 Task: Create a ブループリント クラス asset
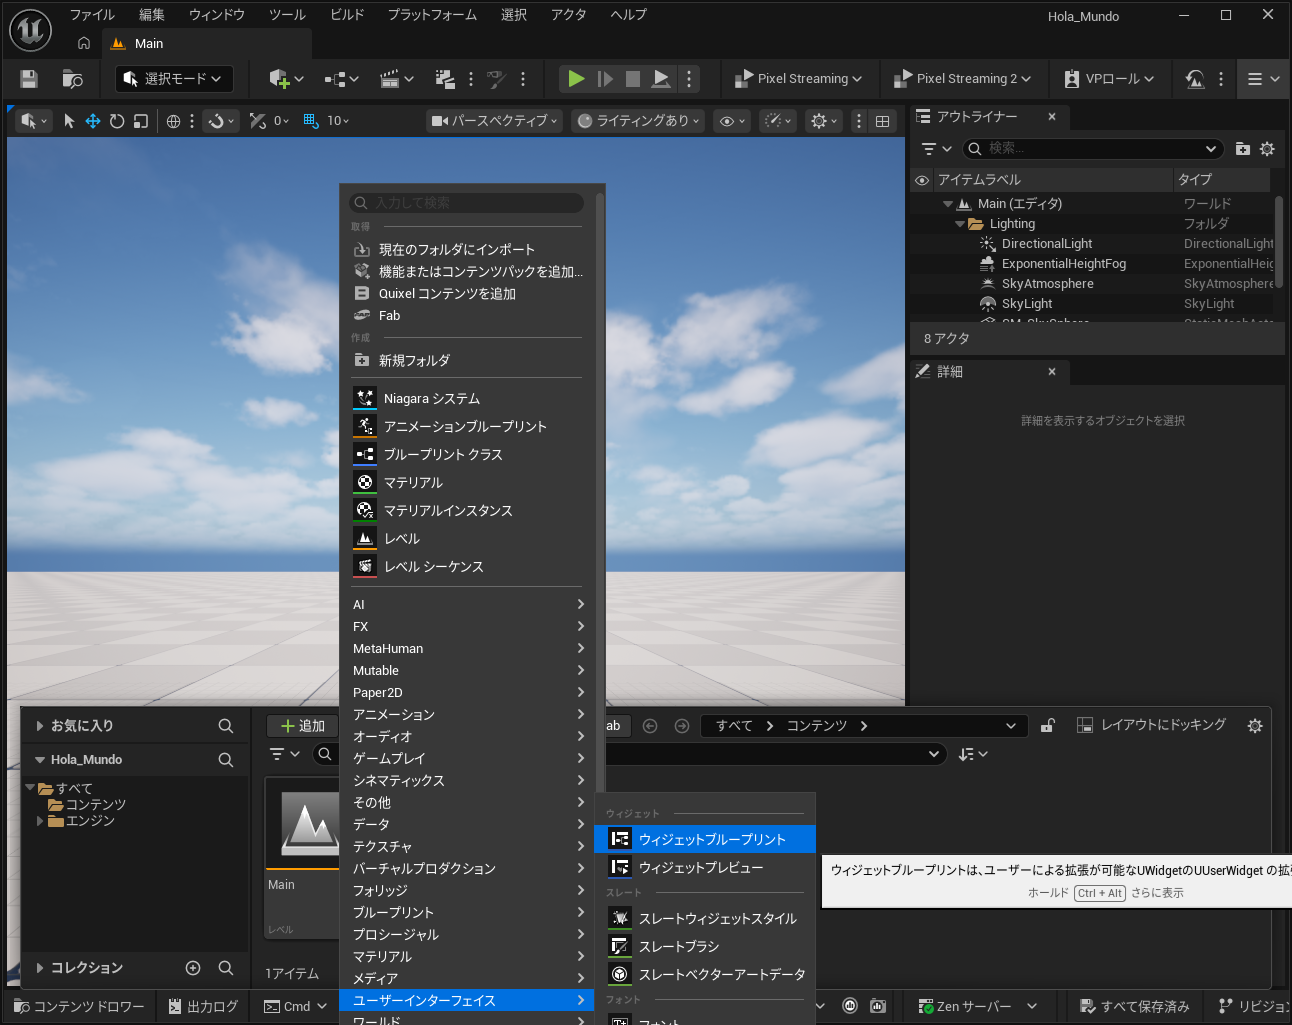coord(467,454)
